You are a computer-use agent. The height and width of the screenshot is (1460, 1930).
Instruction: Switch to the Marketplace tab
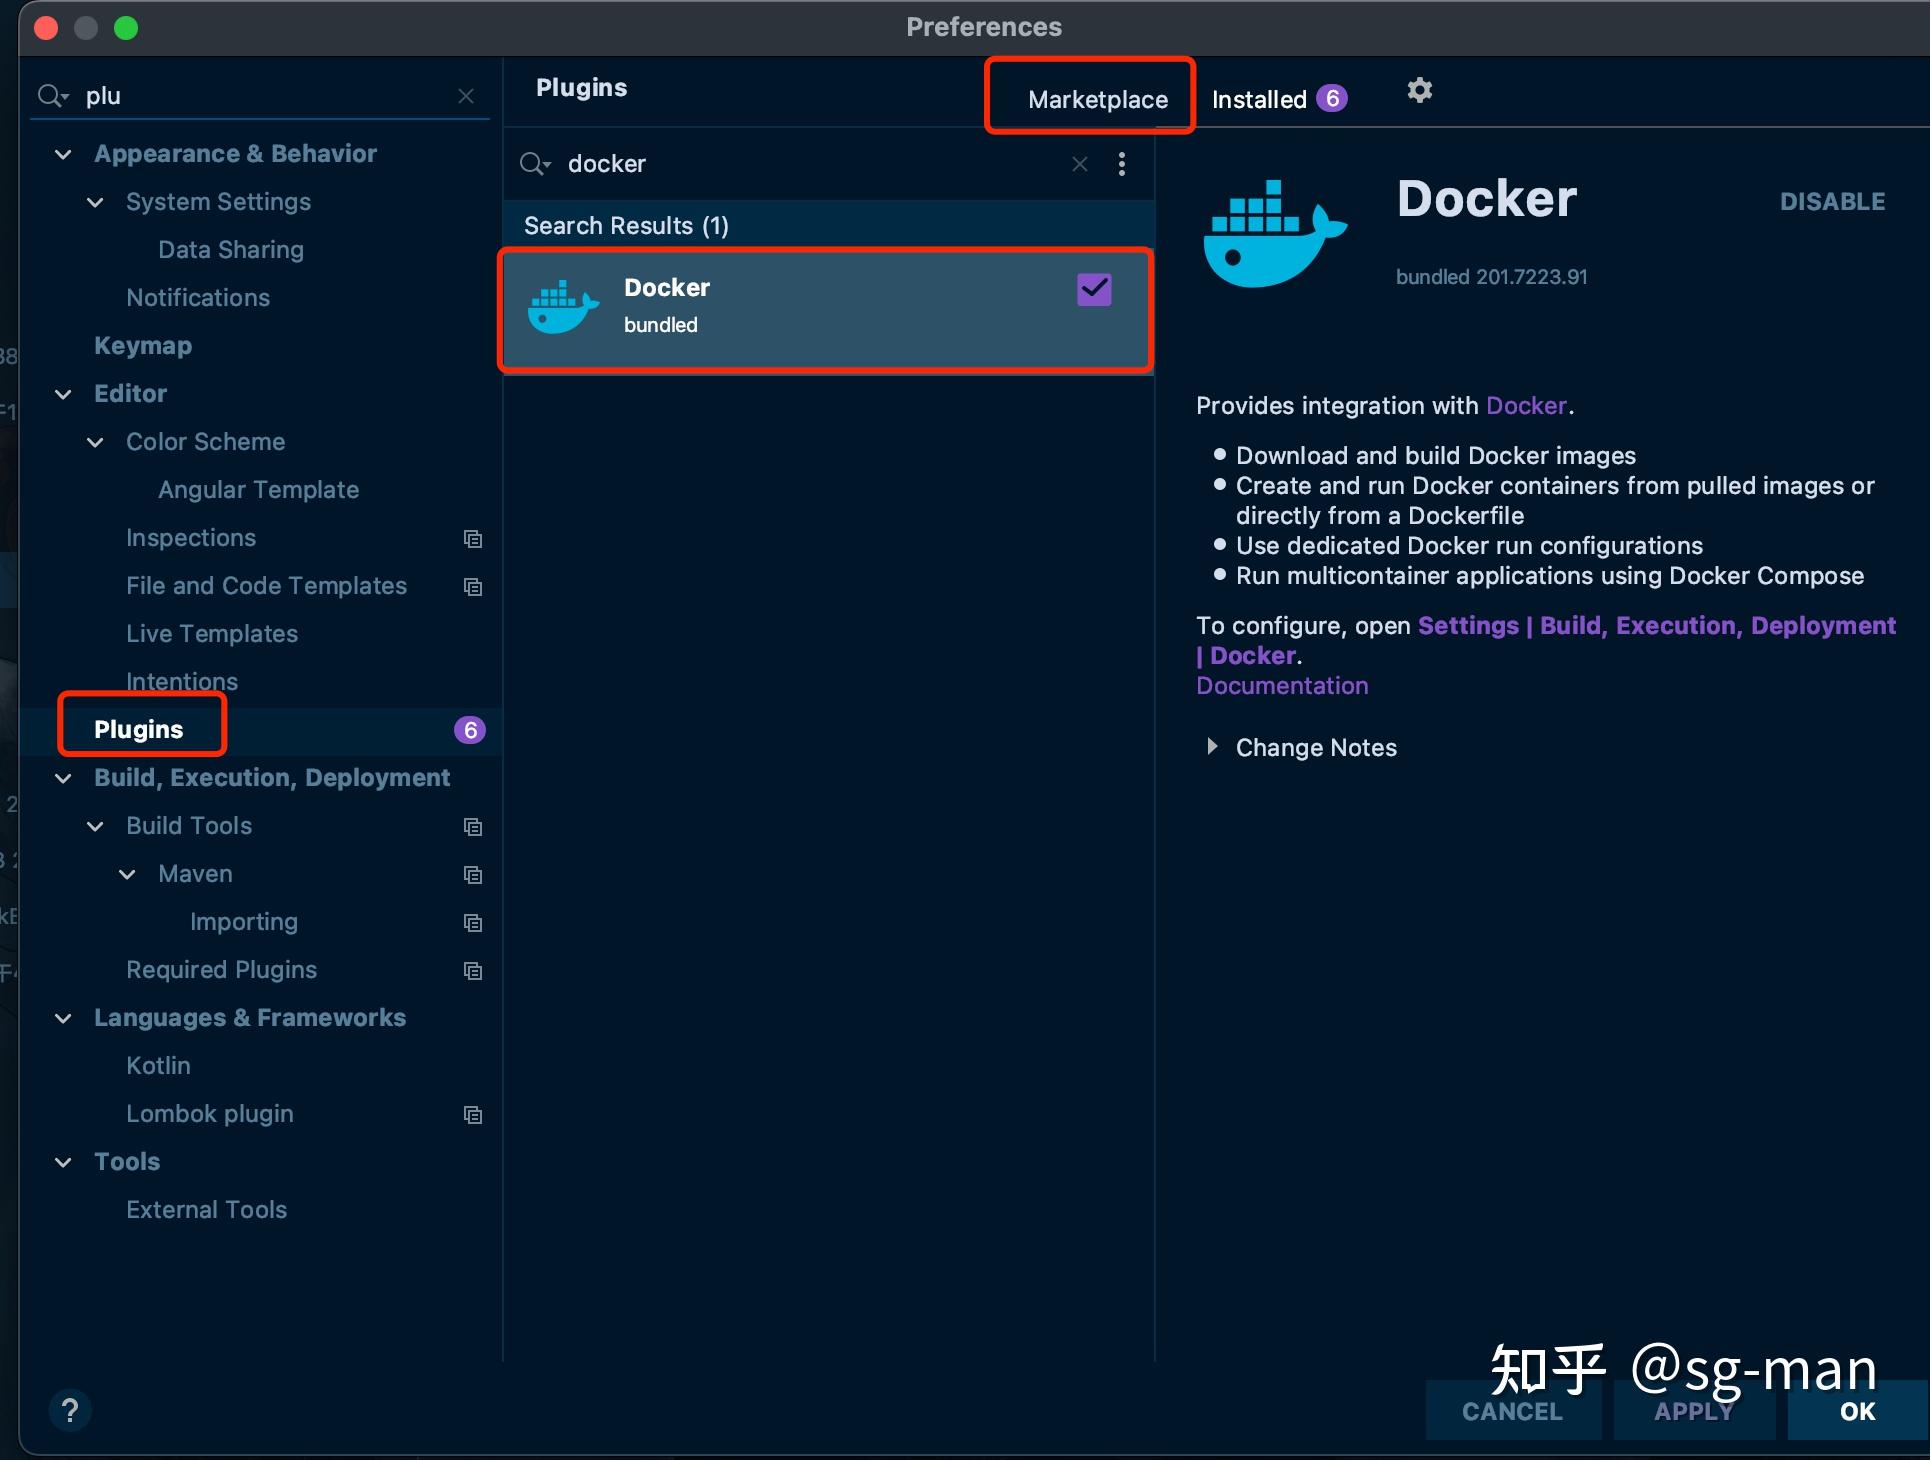(1097, 99)
